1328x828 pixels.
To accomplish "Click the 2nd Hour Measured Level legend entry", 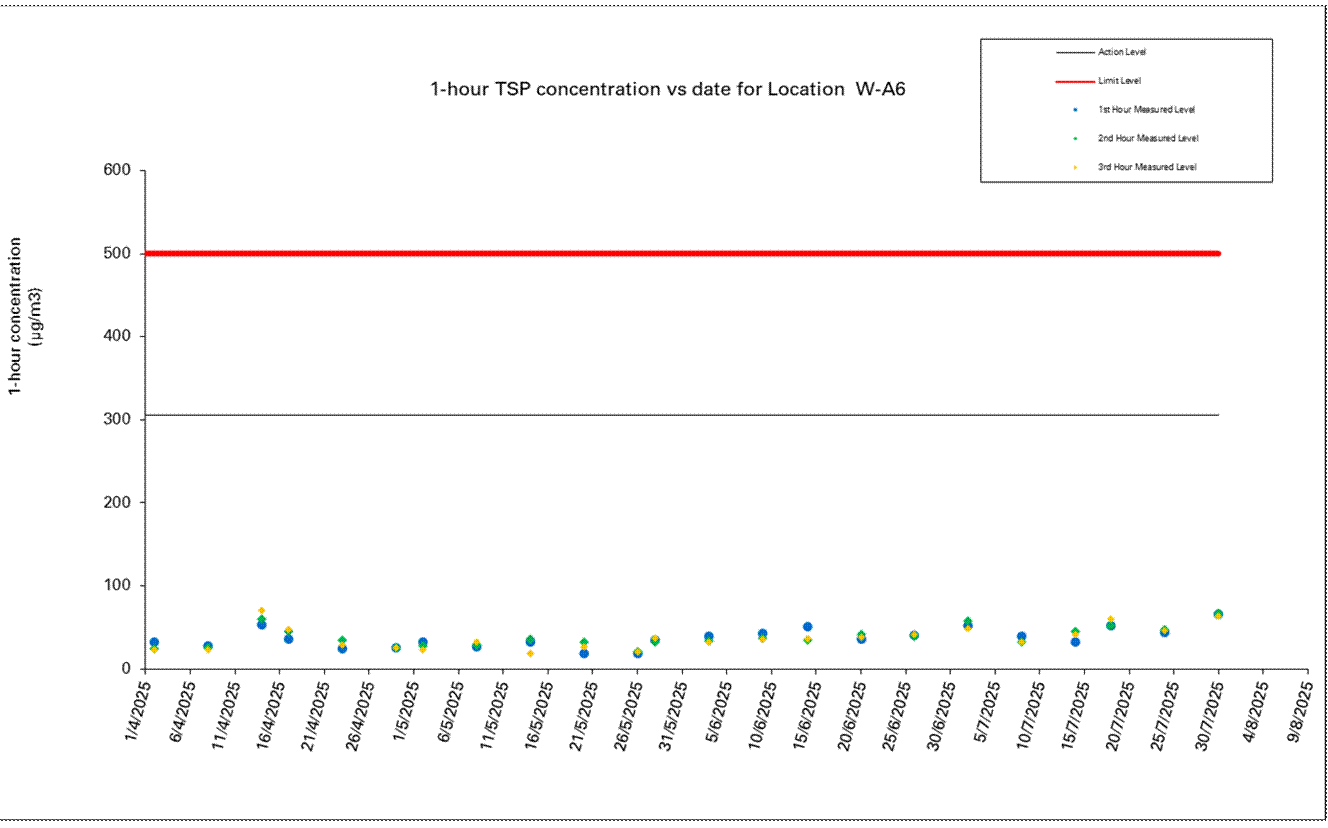I will point(1147,139).
